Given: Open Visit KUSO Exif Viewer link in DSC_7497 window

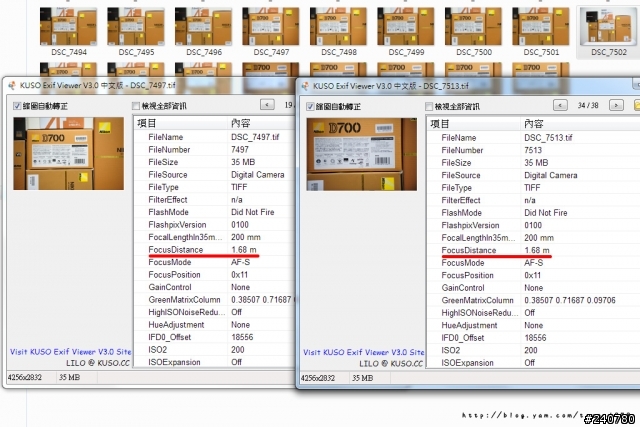Looking at the screenshot, I should 71,351.
